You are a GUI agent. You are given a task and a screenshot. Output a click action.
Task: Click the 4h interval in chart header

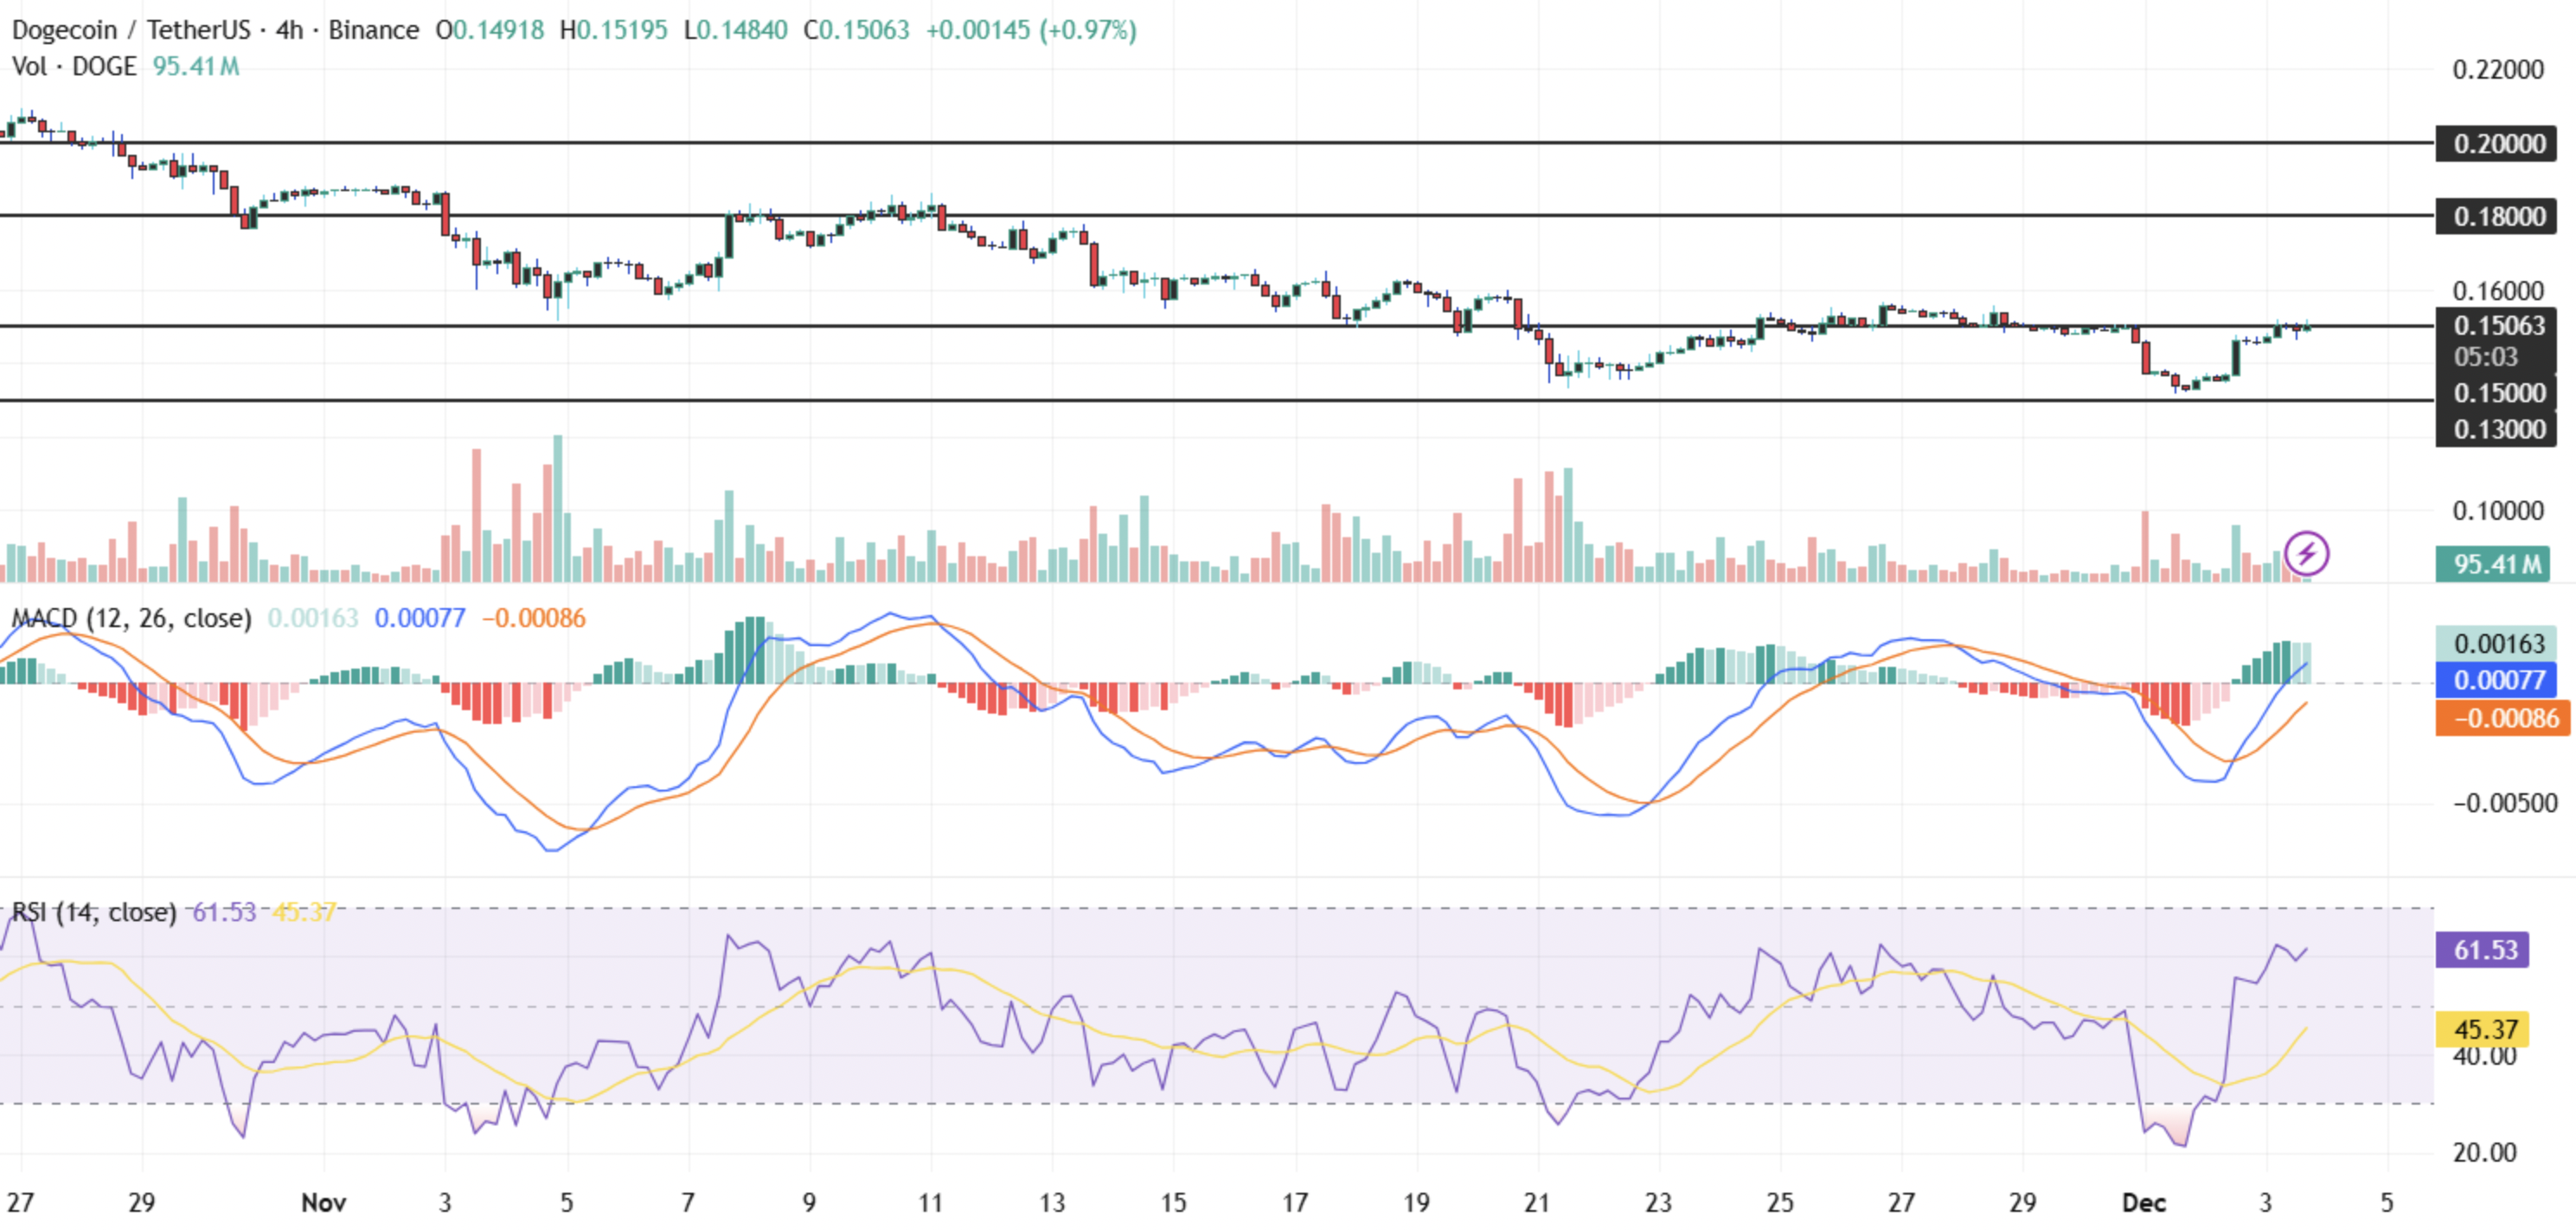tap(289, 30)
